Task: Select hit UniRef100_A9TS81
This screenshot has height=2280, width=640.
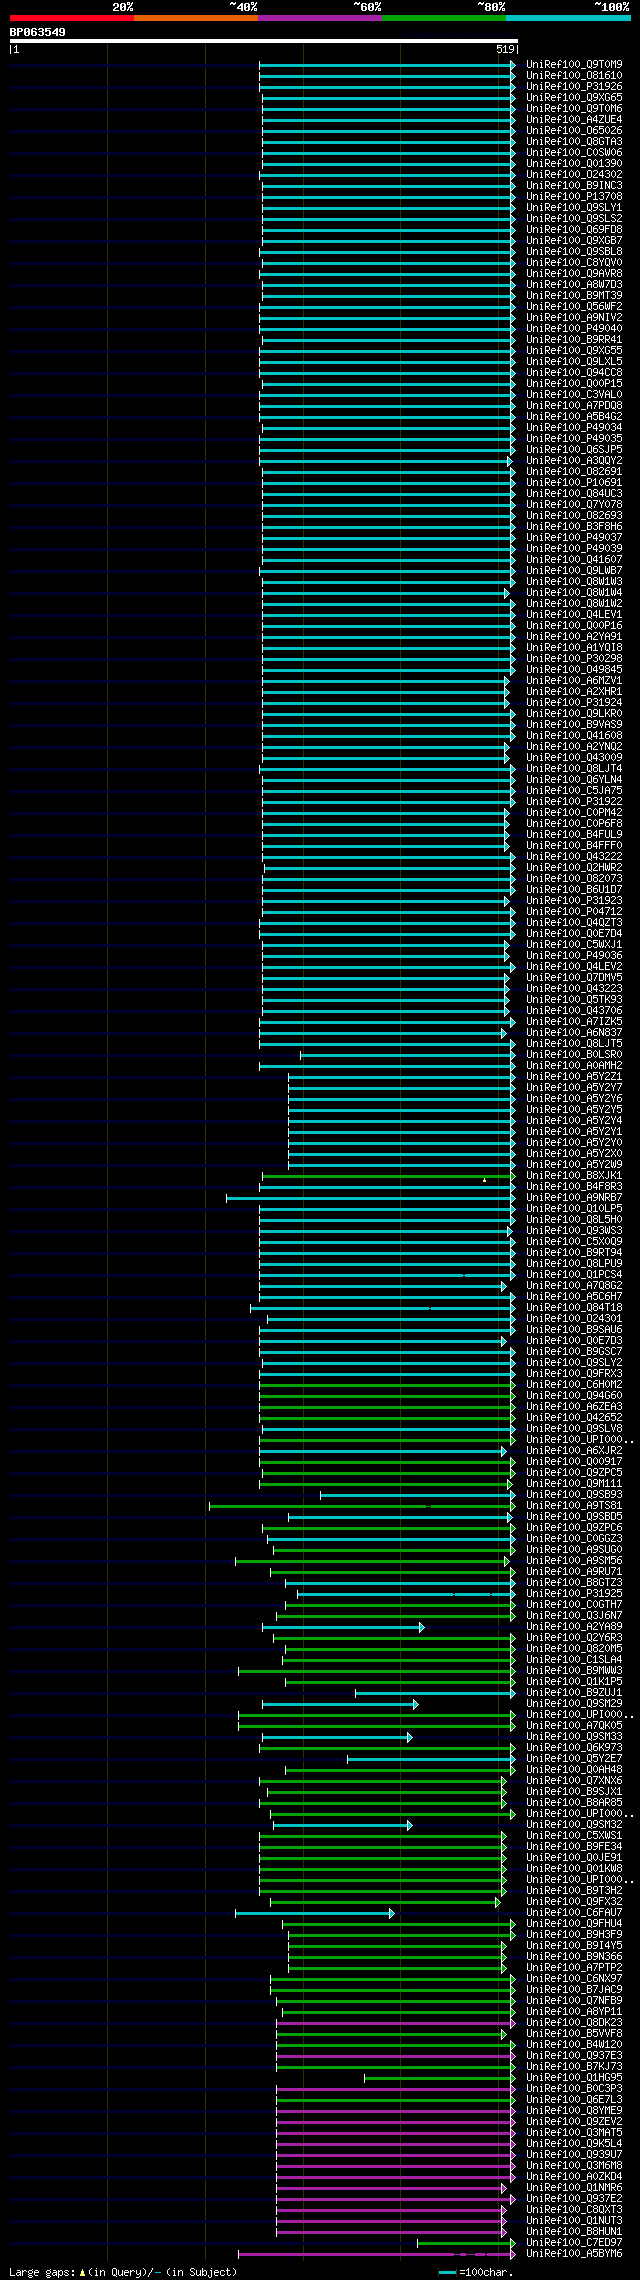Action: (574, 1506)
